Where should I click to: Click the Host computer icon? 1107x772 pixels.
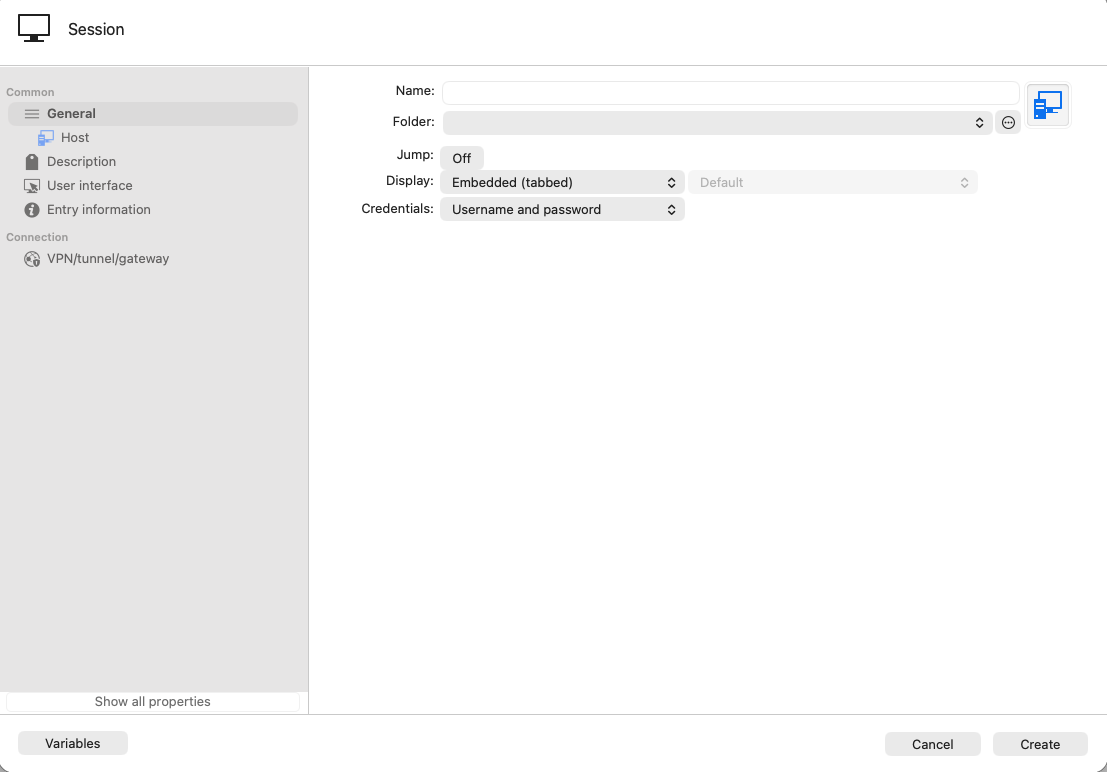(46, 138)
